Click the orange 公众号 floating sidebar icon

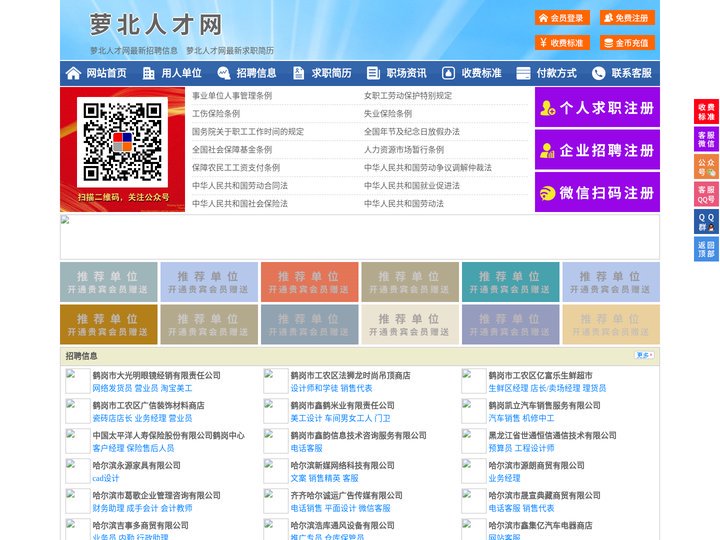tap(706, 167)
